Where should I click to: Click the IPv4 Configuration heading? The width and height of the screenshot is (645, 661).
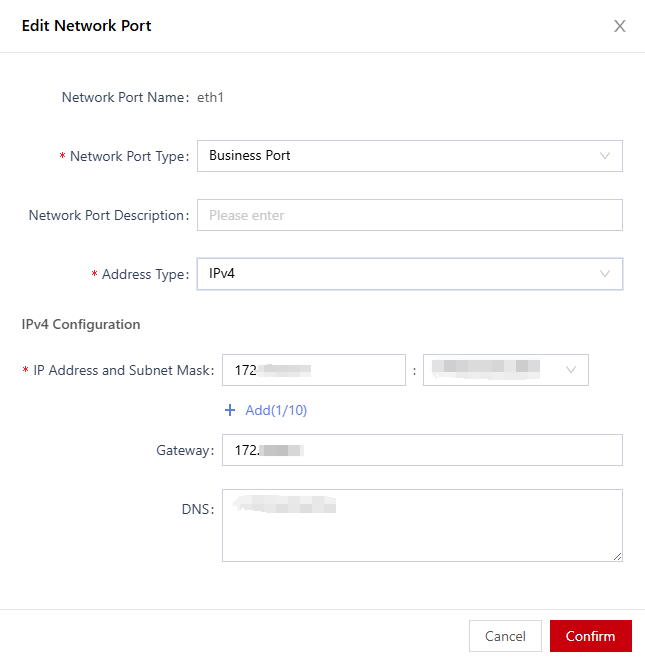coord(81,325)
